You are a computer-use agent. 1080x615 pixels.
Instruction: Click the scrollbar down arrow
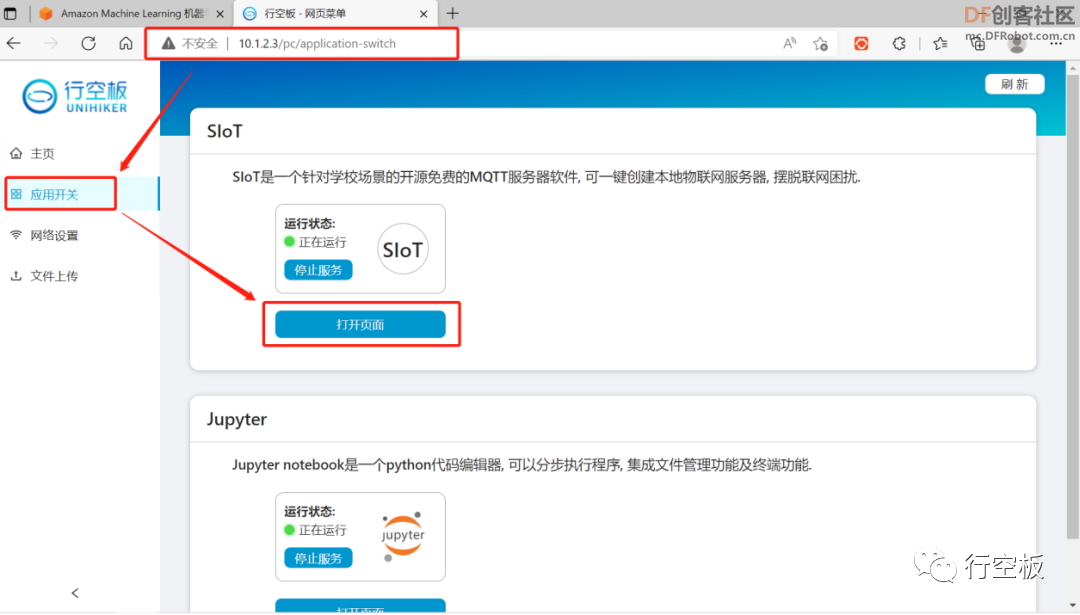(x=1072, y=605)
